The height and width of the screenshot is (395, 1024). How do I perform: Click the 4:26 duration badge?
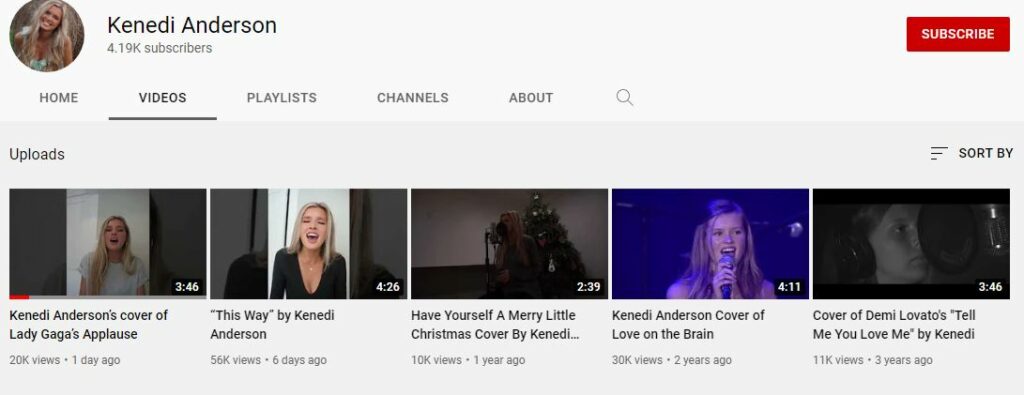[388, 287]
